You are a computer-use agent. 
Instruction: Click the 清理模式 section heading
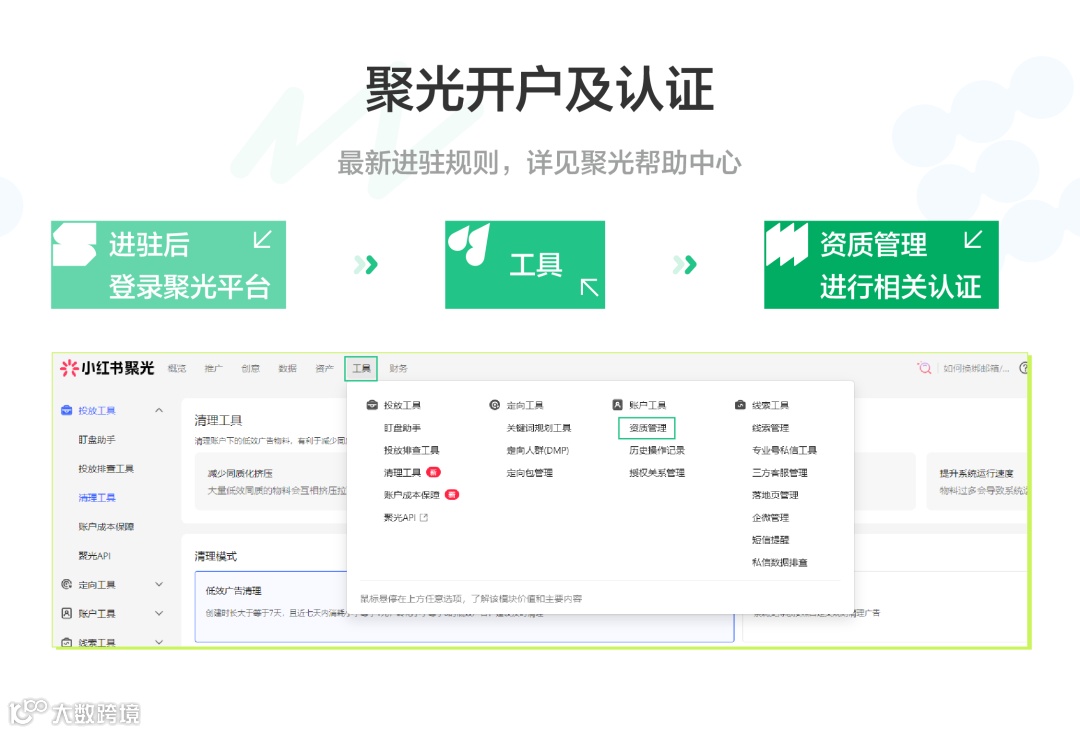point(216,556)
